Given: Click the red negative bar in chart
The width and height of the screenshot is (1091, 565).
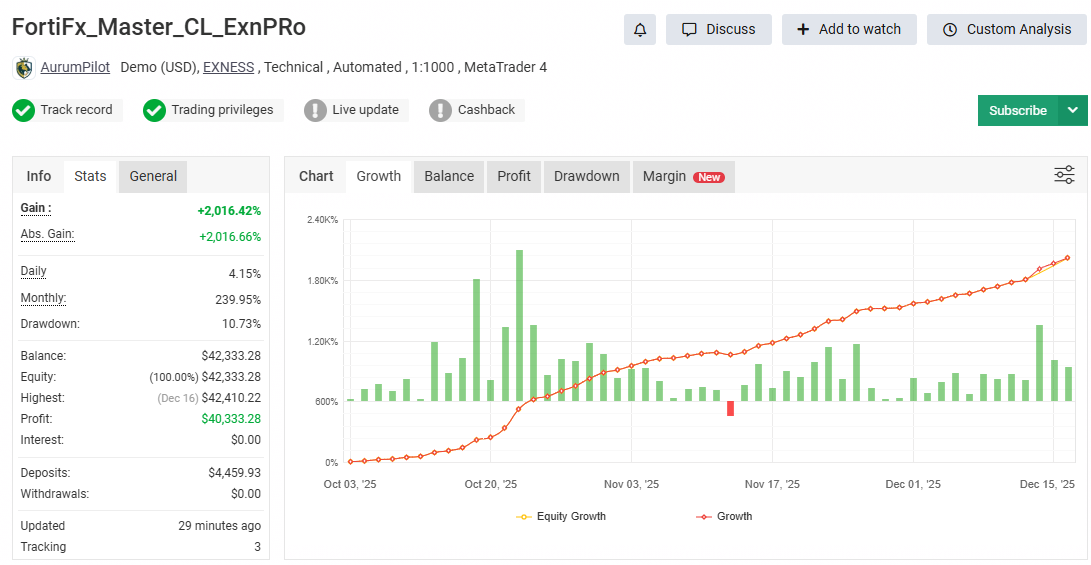Looking at the screenshot, I should pyautogui.click(x=730, y=408).
